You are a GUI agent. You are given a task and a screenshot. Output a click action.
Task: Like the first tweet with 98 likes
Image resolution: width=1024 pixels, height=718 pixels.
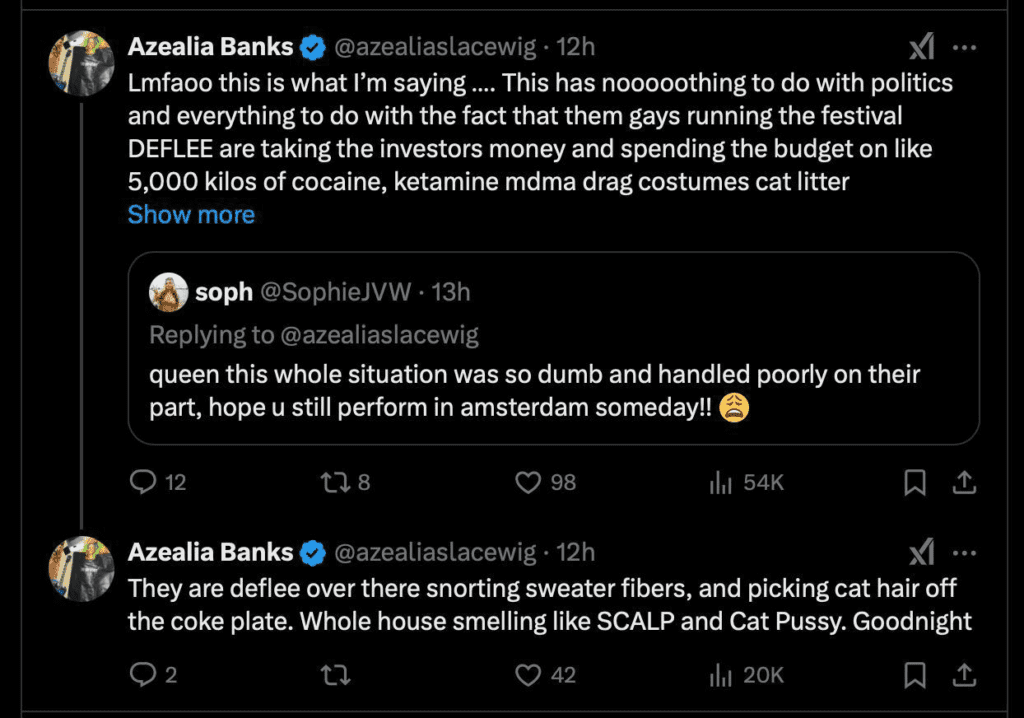(x=545, y=482)
